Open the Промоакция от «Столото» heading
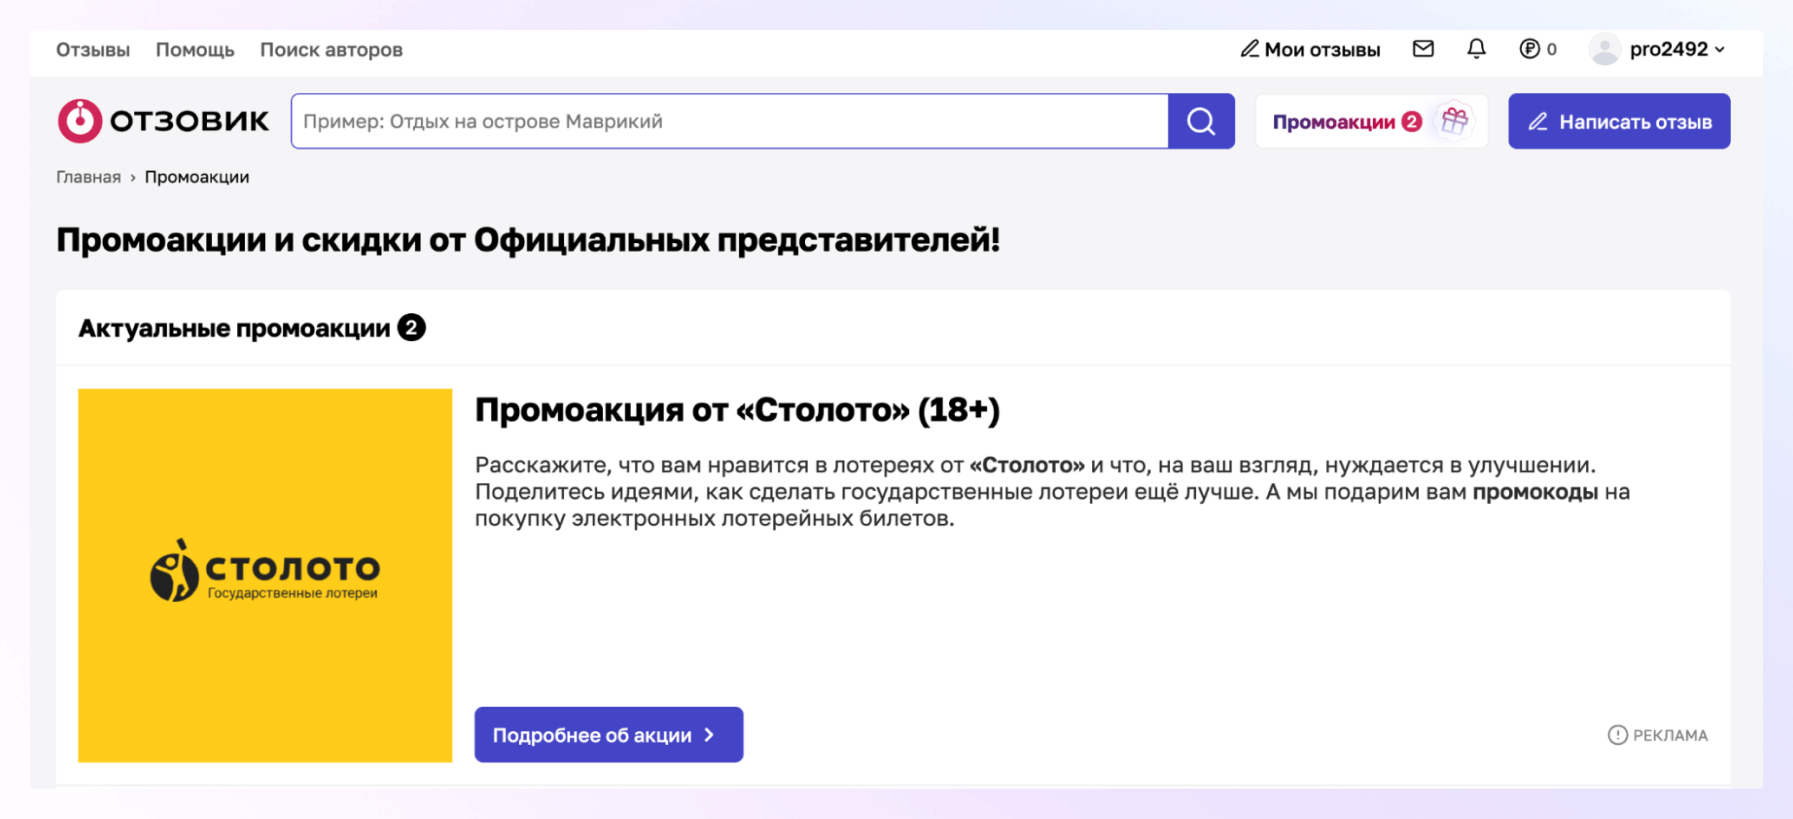Viewport: 1793px width, 819px height. [x=737, y=410]
